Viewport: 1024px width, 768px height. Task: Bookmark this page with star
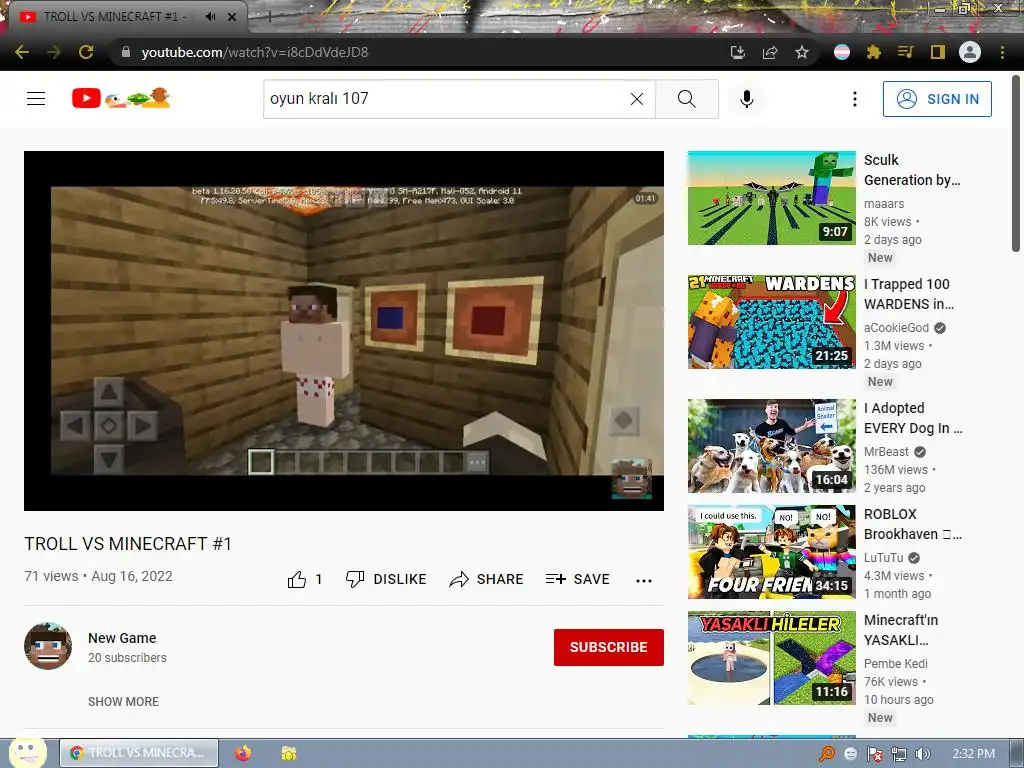pos(802,52)
